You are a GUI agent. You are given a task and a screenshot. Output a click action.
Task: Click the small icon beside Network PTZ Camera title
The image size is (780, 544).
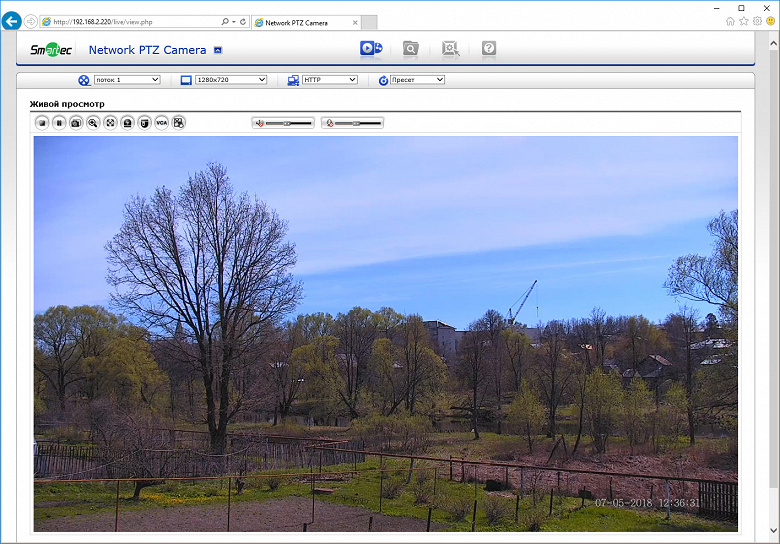pyautogui.click(x=218, y=50)
